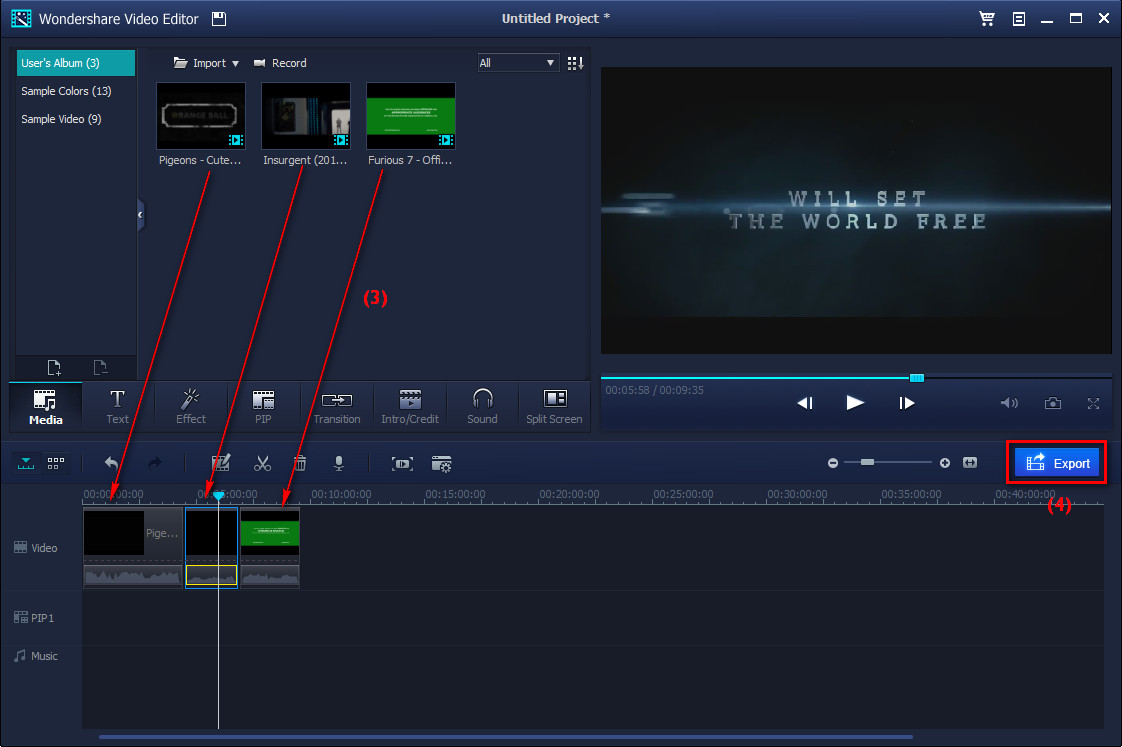1122x747 pixels.
Task: Click the Undo arrow icon
Action: (111, 463)
